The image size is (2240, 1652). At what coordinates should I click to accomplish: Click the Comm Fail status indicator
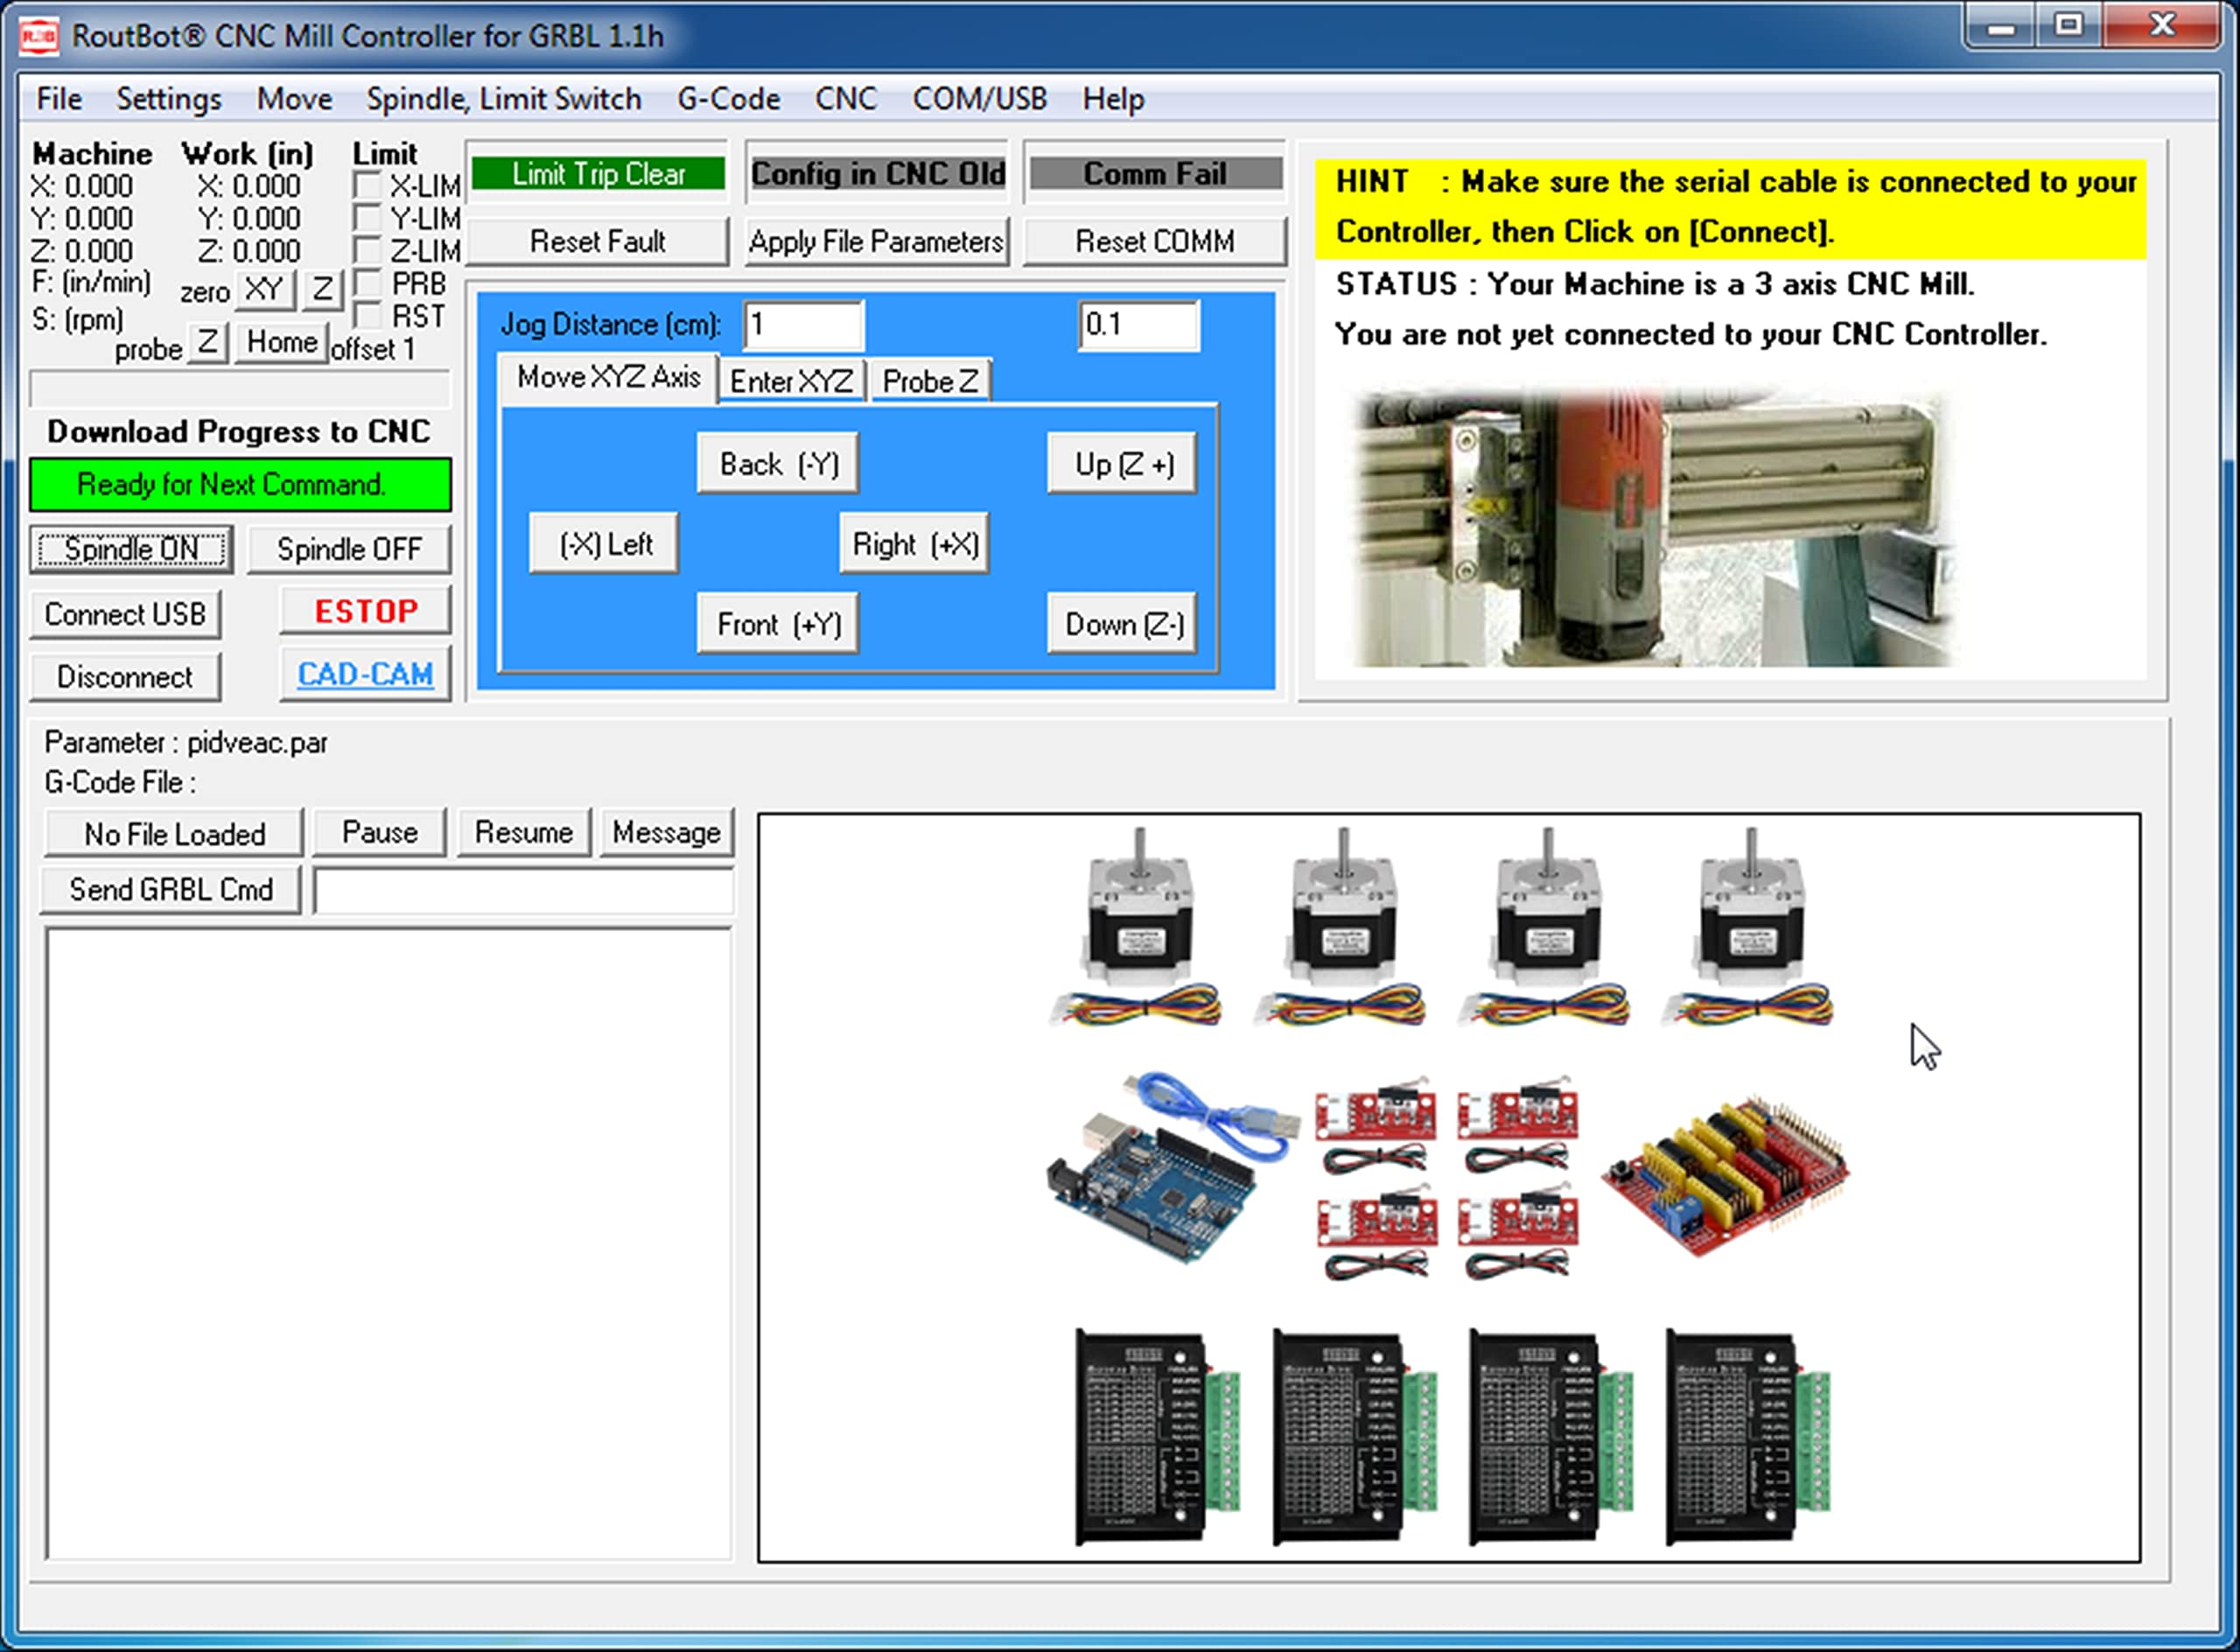pos(1155,174)
